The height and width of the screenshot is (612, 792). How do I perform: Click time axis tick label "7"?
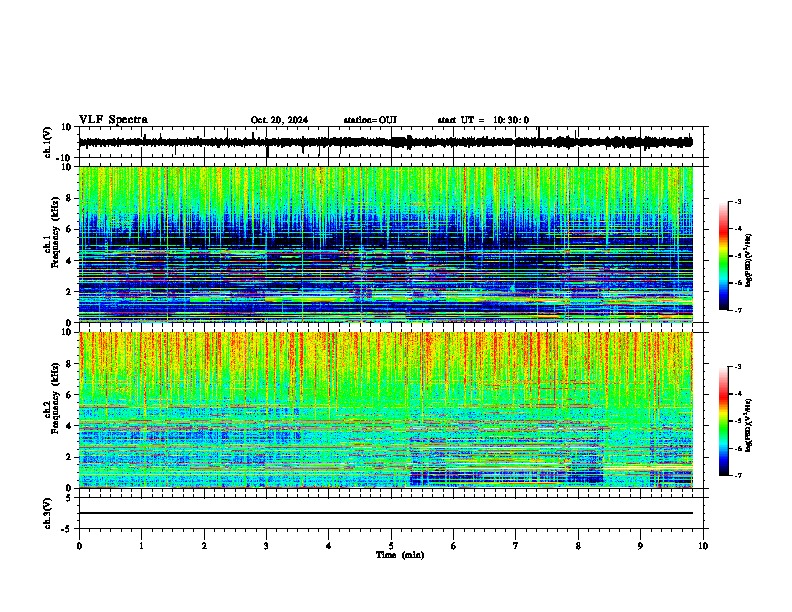coord(516,546)
